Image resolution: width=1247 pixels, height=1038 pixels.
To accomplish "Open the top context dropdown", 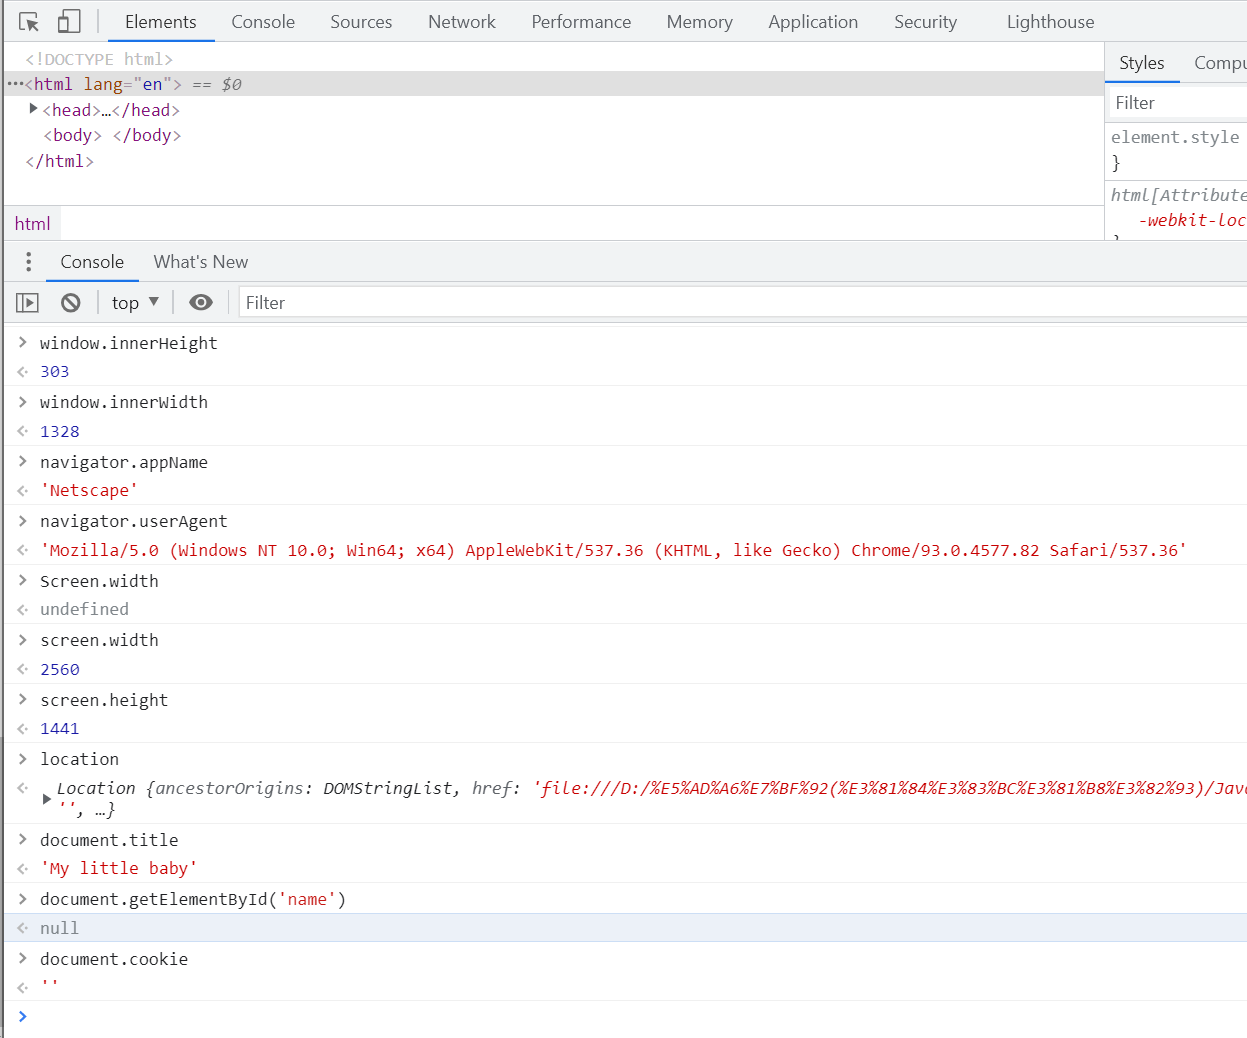I will pos(135,303).
